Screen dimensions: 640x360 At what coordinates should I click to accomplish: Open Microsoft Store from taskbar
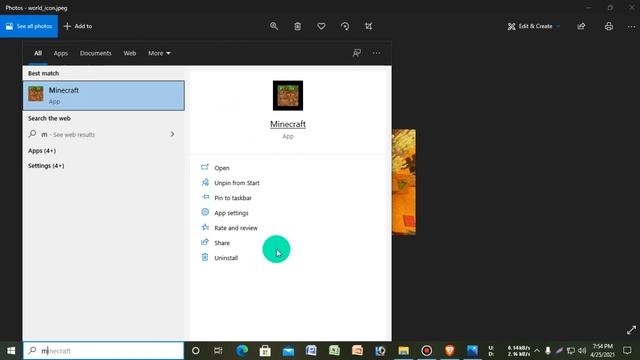coord(265,351)
